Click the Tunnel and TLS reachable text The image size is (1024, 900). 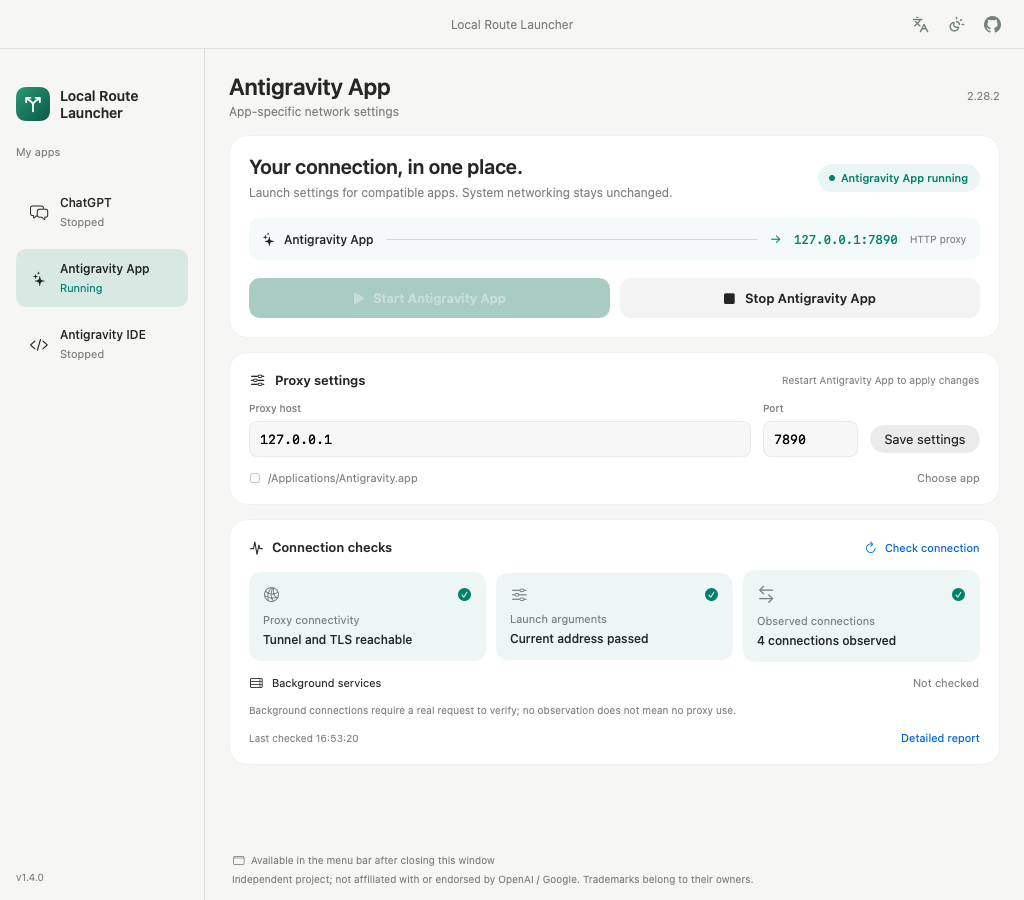(x=338, y=639)
